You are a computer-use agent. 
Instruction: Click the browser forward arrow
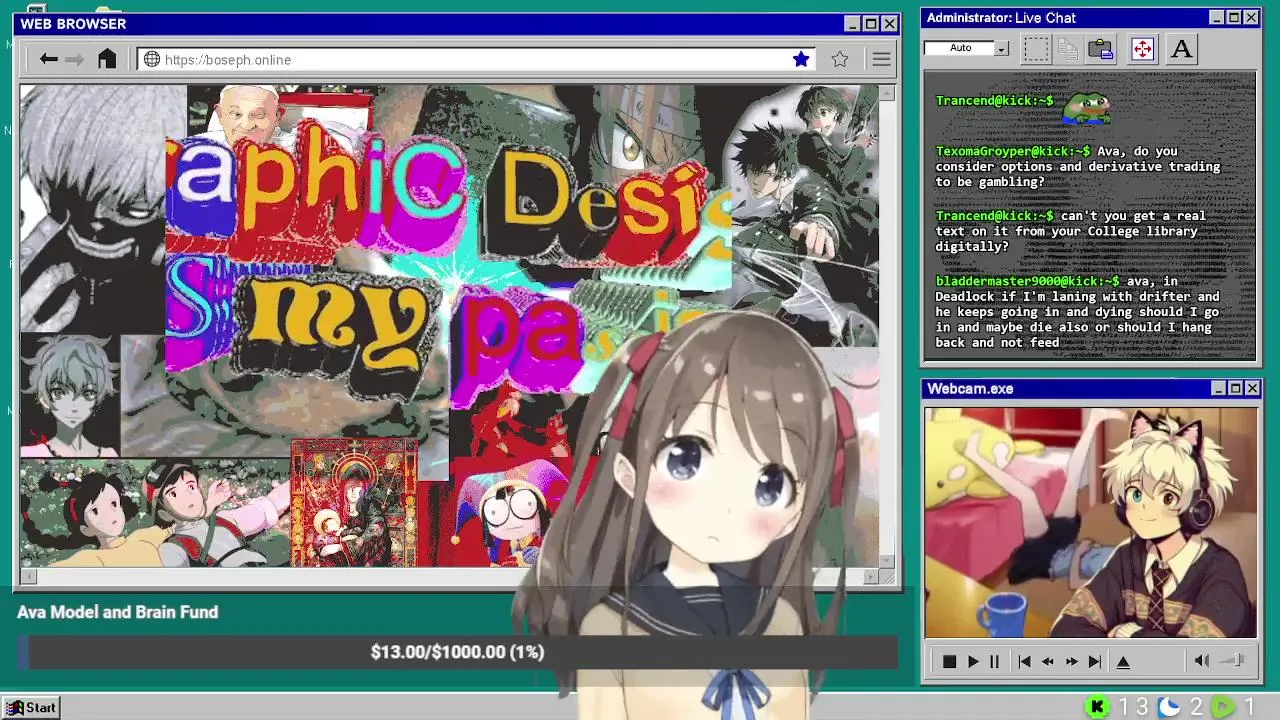75,59
